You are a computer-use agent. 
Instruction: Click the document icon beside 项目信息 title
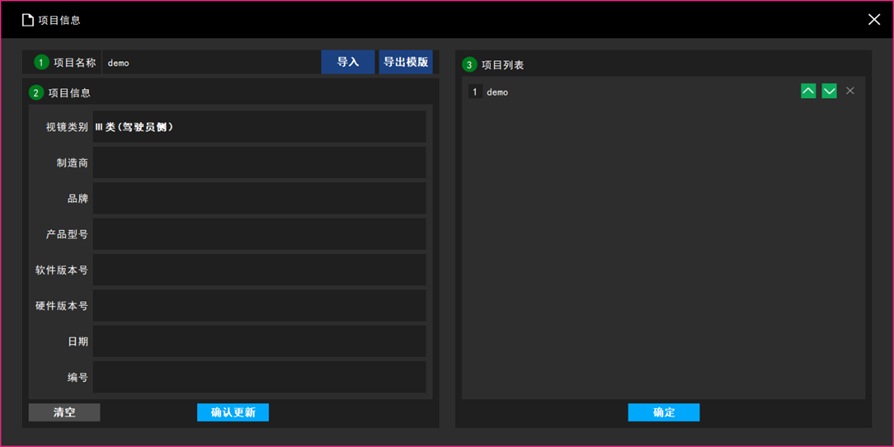click(x=28, y=20)
